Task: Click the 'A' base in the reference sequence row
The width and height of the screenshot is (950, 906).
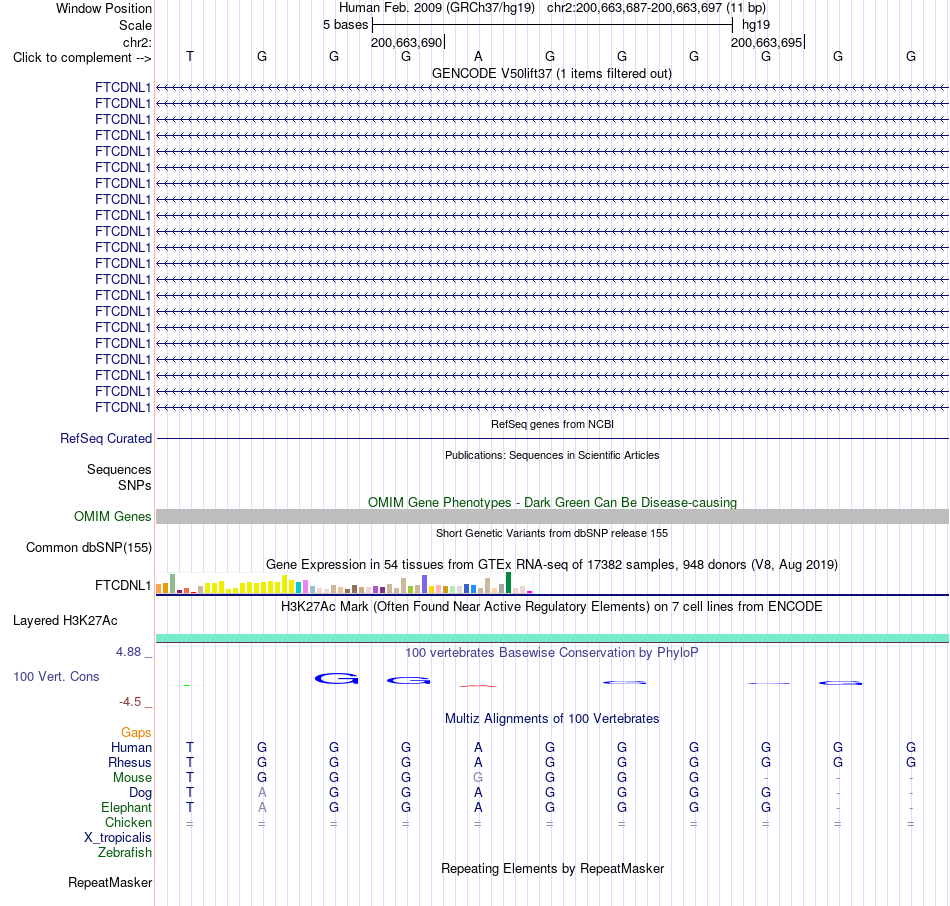Action: pos(478,56)
